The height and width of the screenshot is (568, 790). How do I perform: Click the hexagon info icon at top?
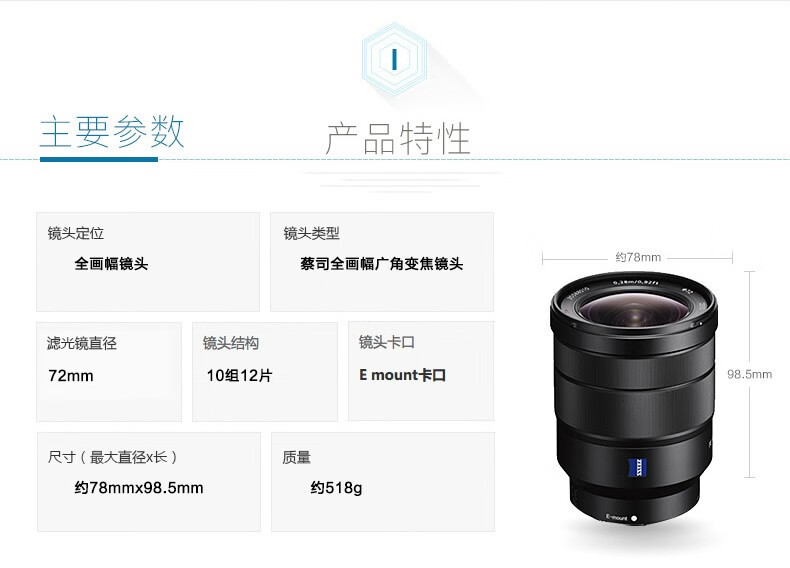(x=394, y=59)
